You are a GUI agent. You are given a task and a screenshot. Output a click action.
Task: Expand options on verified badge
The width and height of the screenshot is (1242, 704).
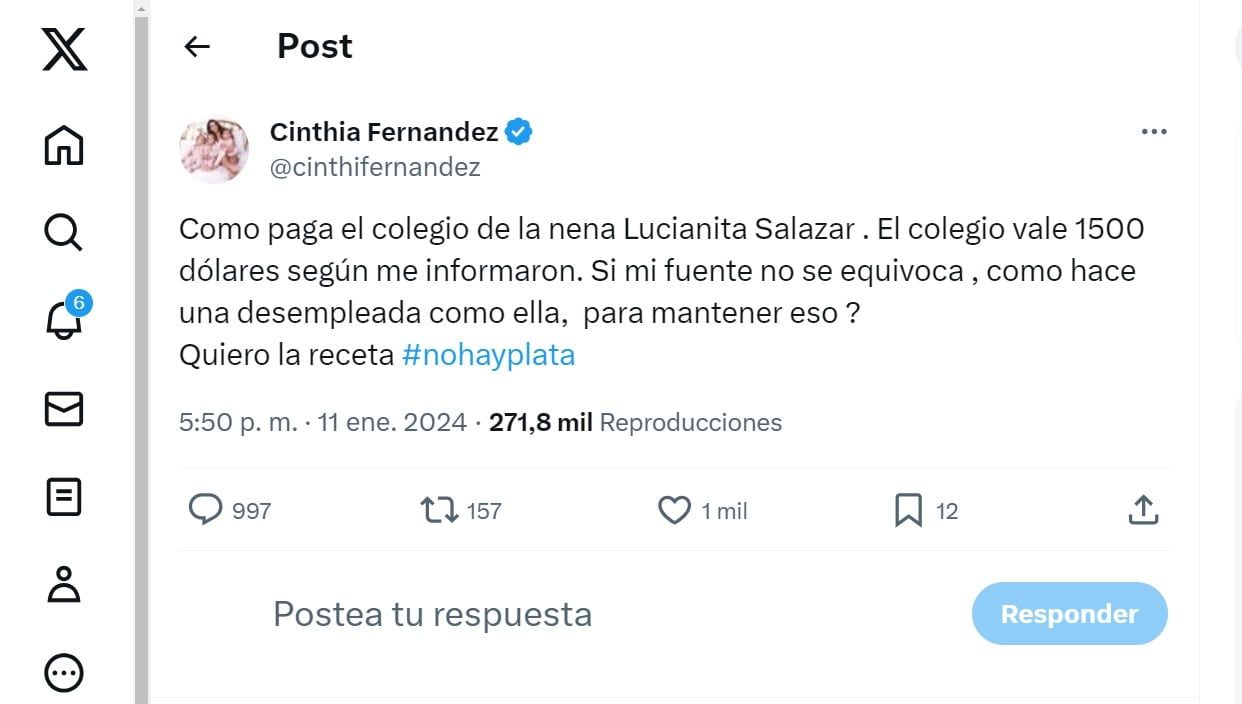pos(518,129)
